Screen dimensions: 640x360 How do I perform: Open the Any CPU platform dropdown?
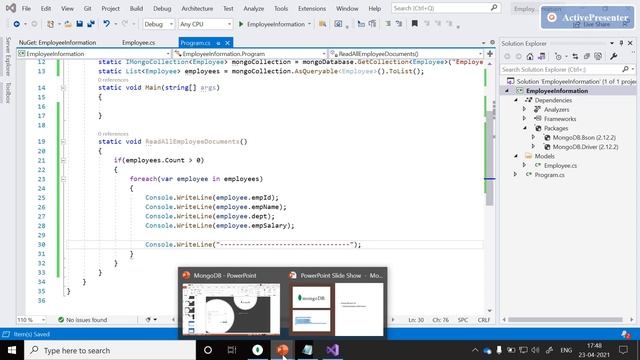click(x=205, y=24)
